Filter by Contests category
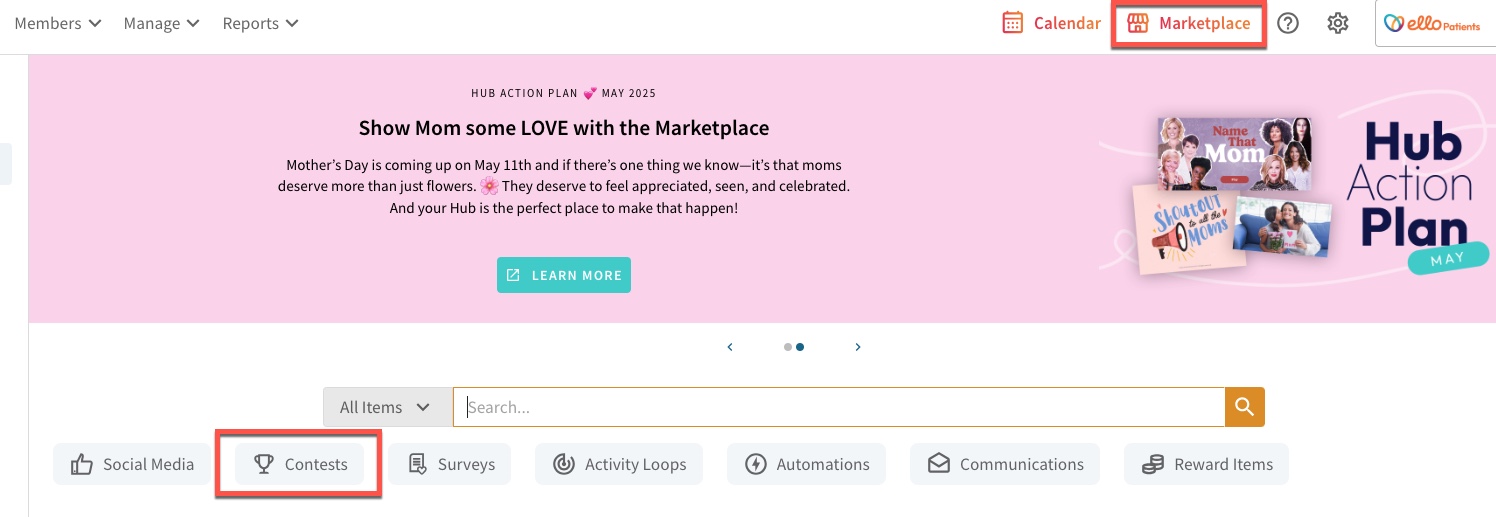Image resolution: width=1496 pixels, height=517 pixels. [300, 464]
